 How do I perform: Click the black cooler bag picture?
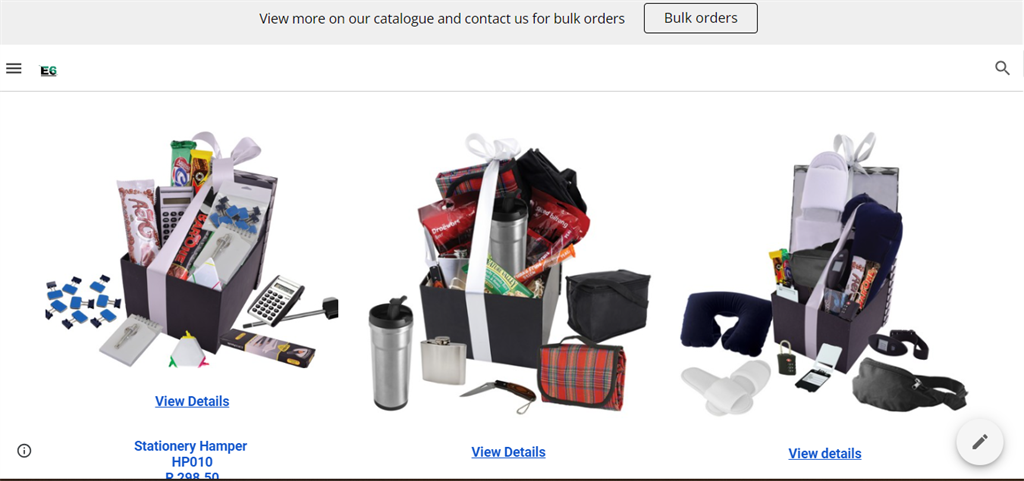click(x=607, y=305)
